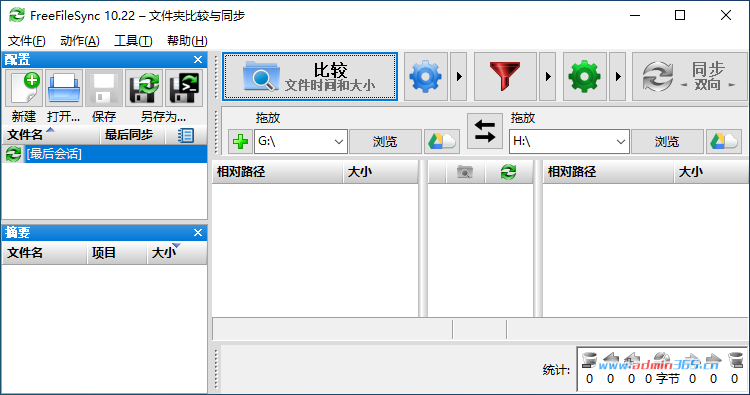Click right grid 大小 column header
The height and width of the screenshot is (395, 750).
(712, 172)
